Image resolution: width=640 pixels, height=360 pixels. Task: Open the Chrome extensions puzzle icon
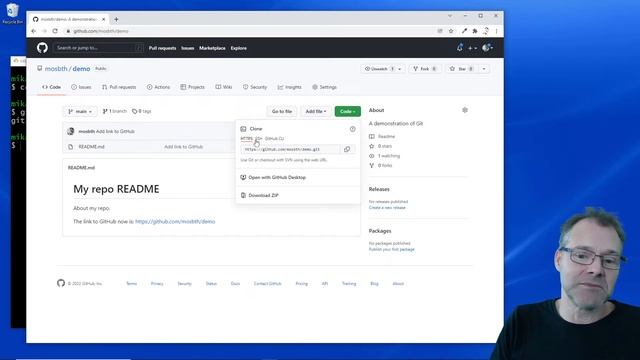point(475,31)
